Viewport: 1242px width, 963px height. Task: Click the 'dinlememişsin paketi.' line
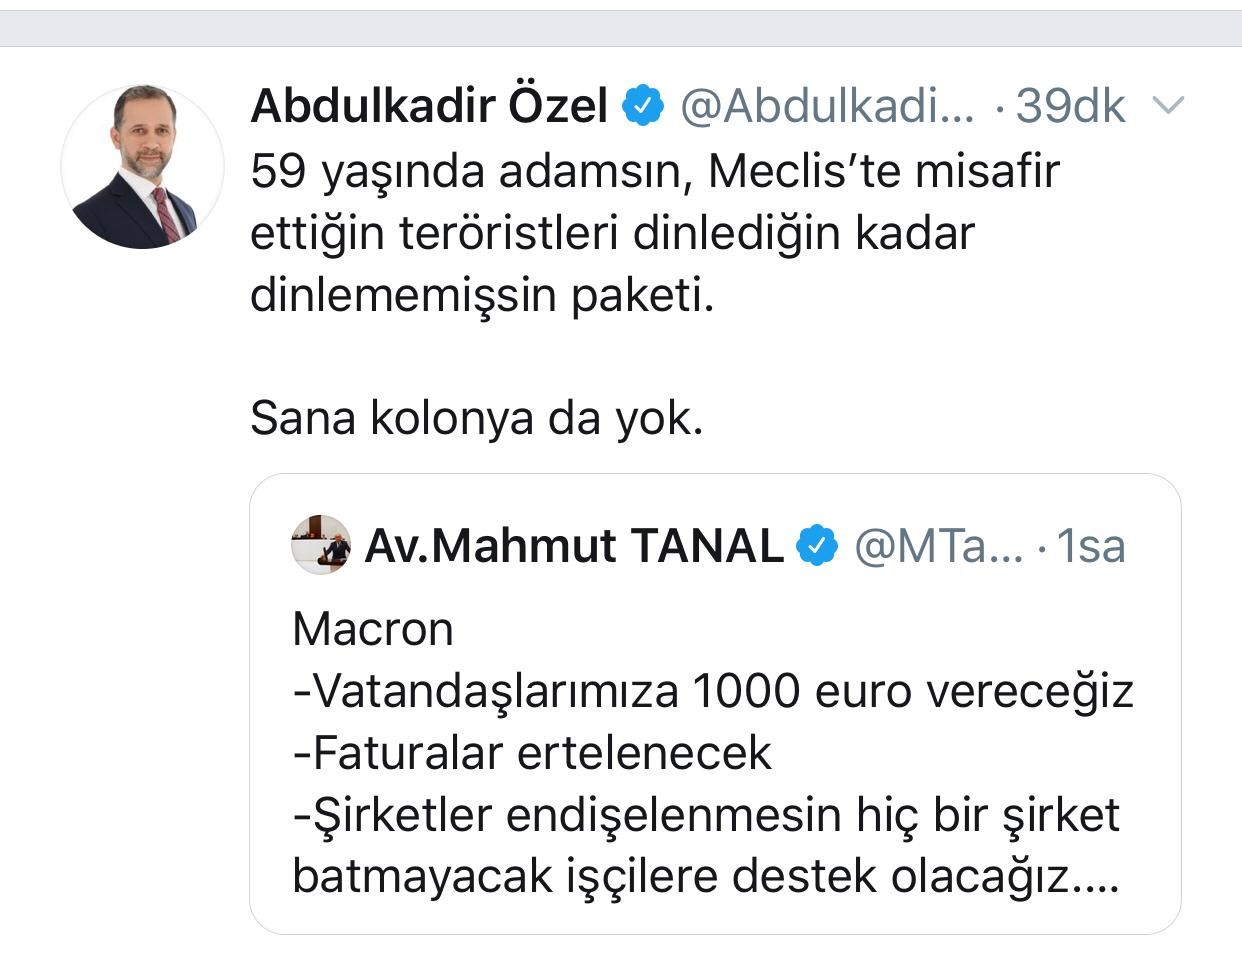point(482,295)
